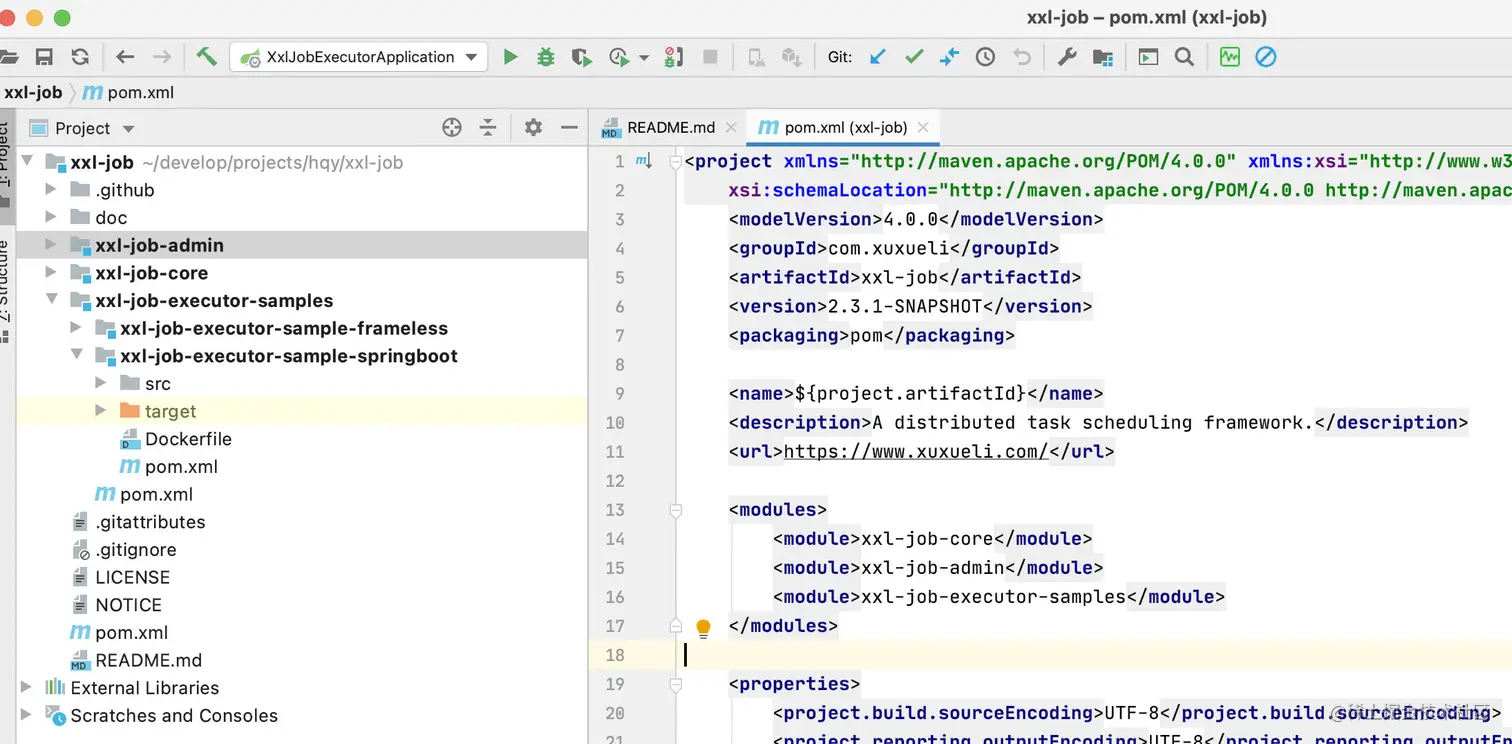Click the https://www.xuxueli.com/ URL in editor
This screenshot has width=1512, height=744.
[x=915, y=451]
